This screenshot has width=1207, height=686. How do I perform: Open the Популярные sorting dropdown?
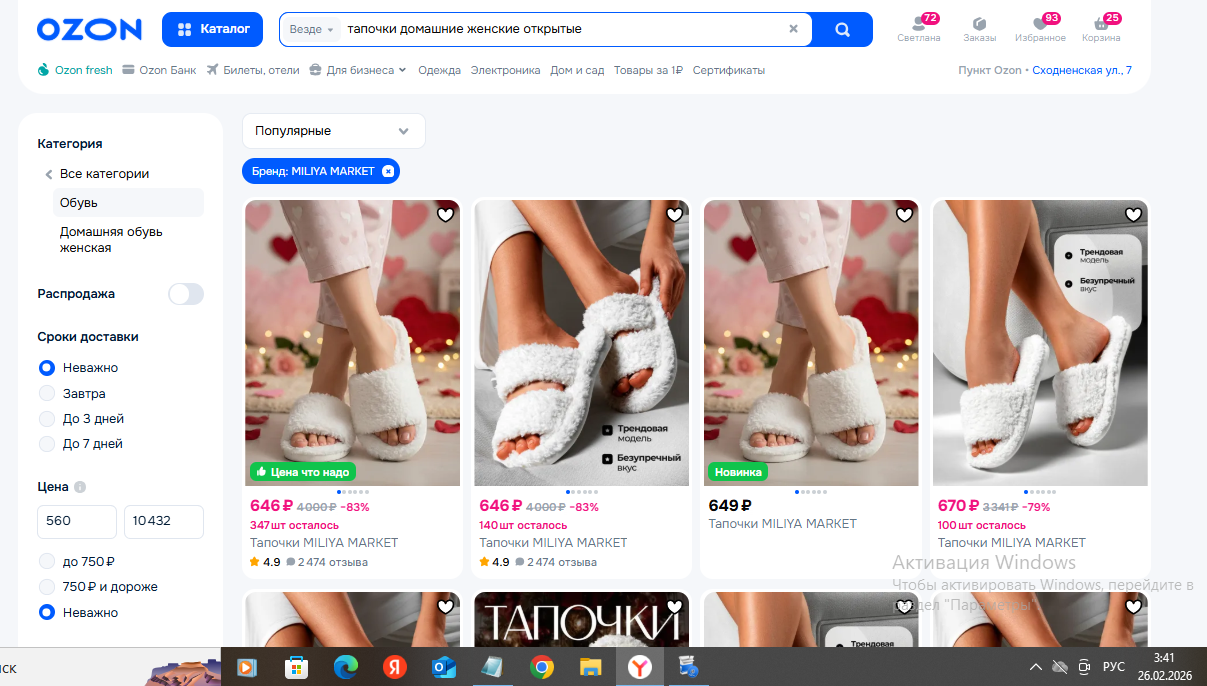tap(333, 131)
